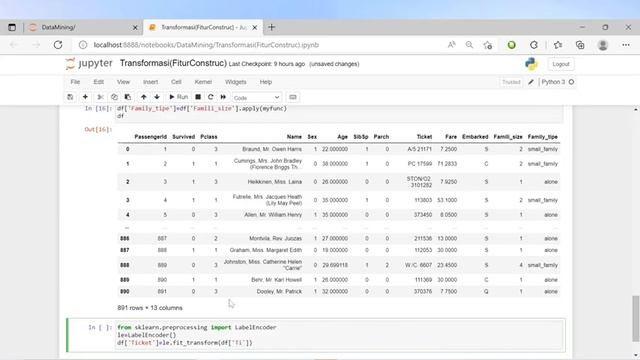This screenshot has width=640, height=360.
Task: Open the collections icon
Action: [x=580, y=45]
